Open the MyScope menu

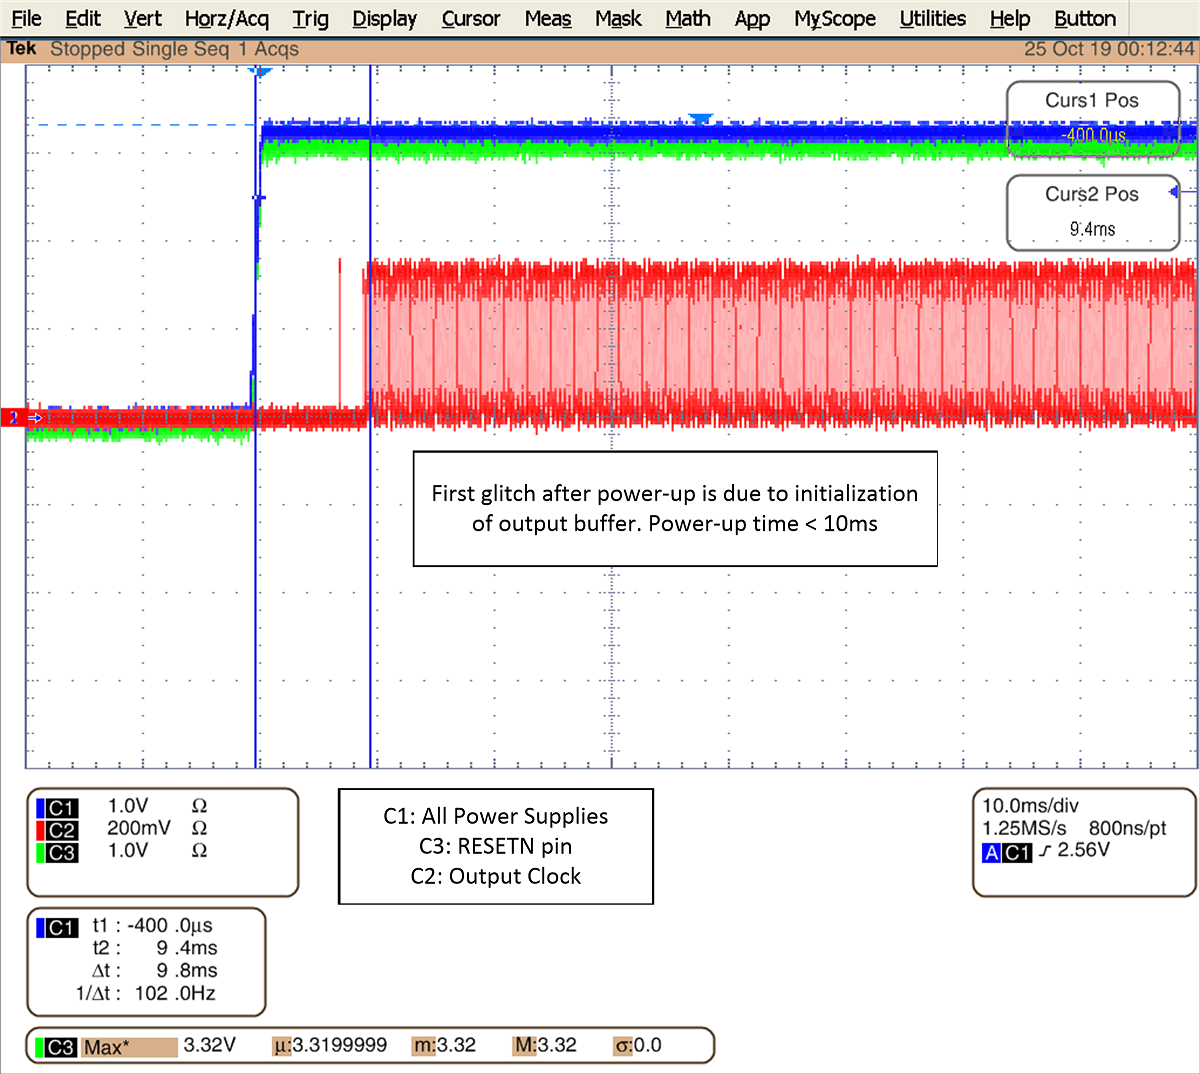tap(834, 18)
